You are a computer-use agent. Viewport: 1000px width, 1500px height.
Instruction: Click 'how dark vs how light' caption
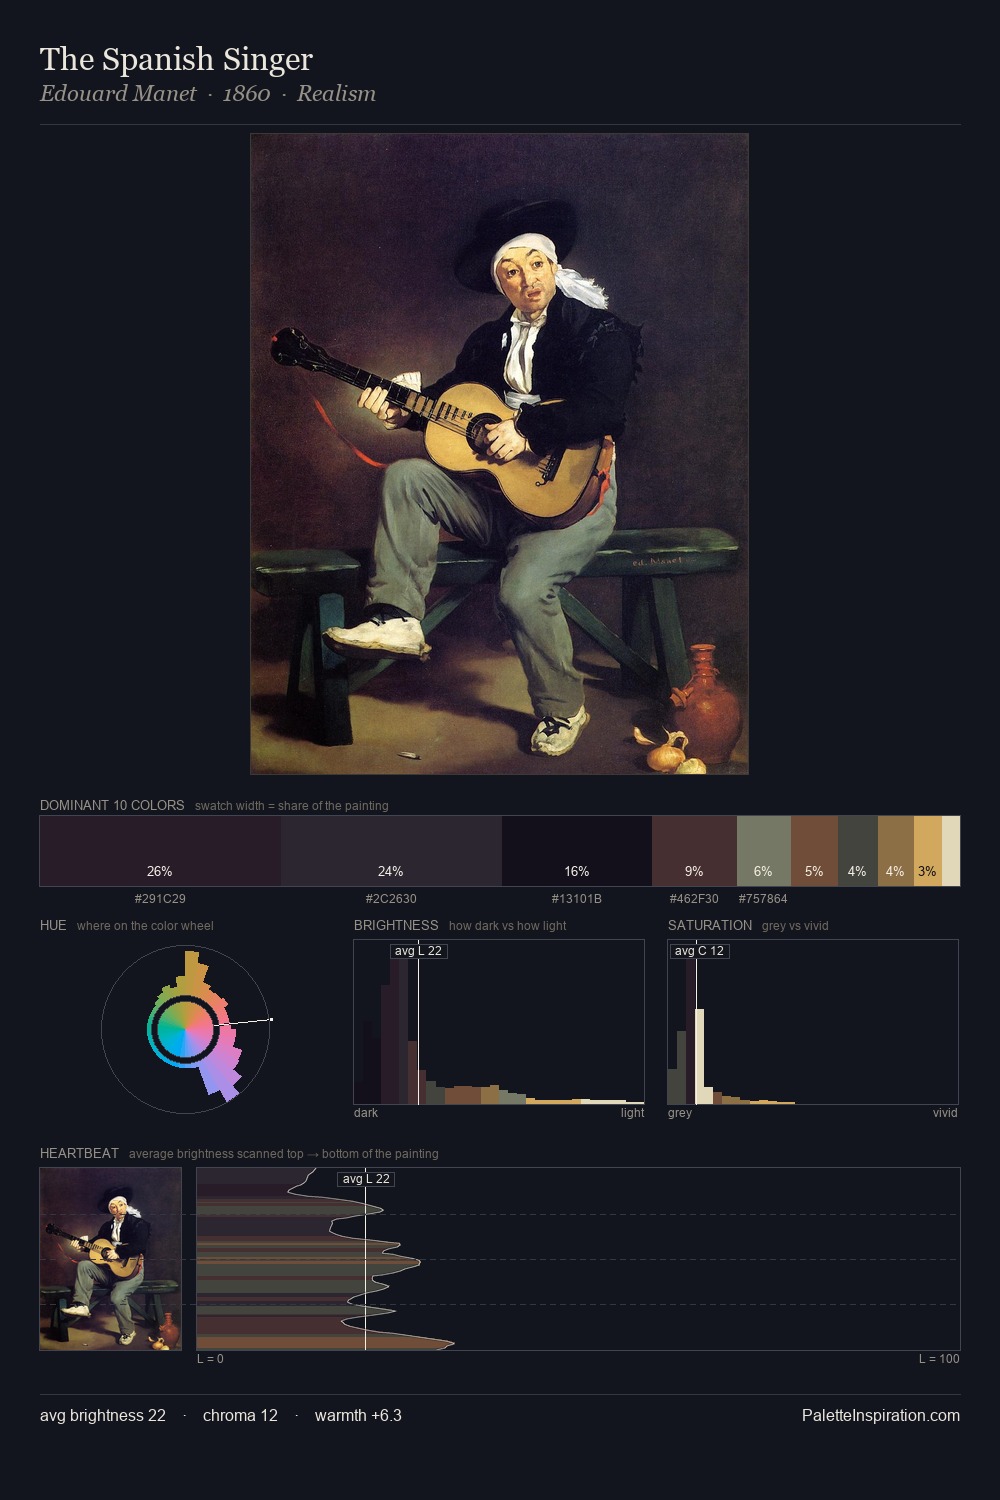tap(507, 926)
